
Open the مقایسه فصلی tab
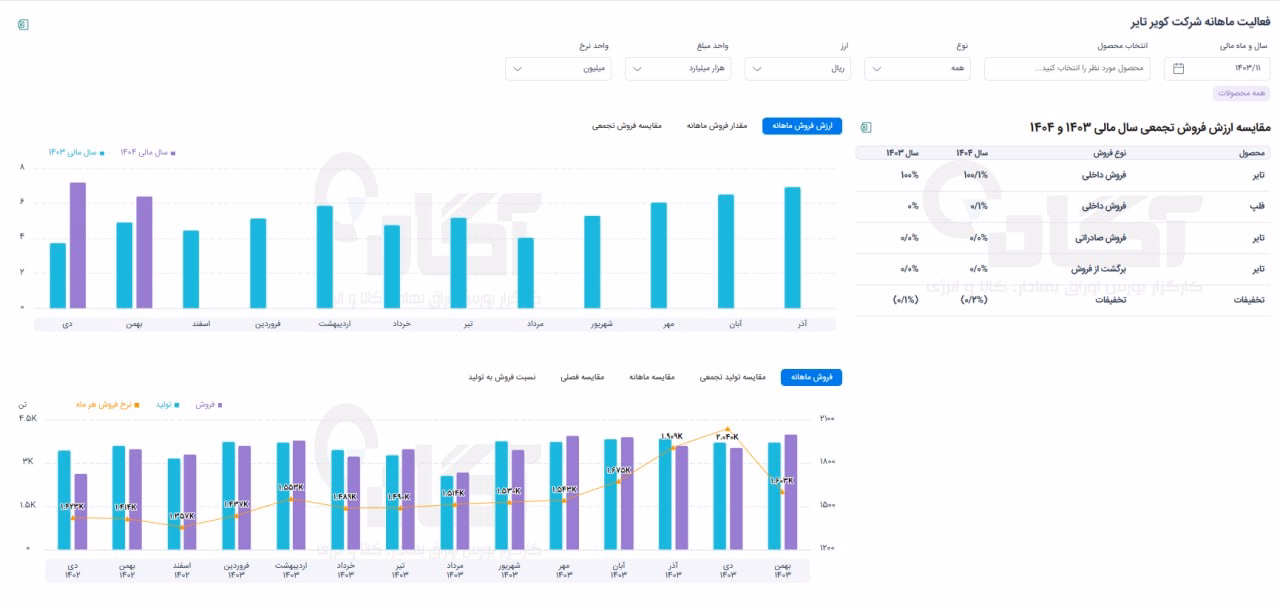coord(584,377)
